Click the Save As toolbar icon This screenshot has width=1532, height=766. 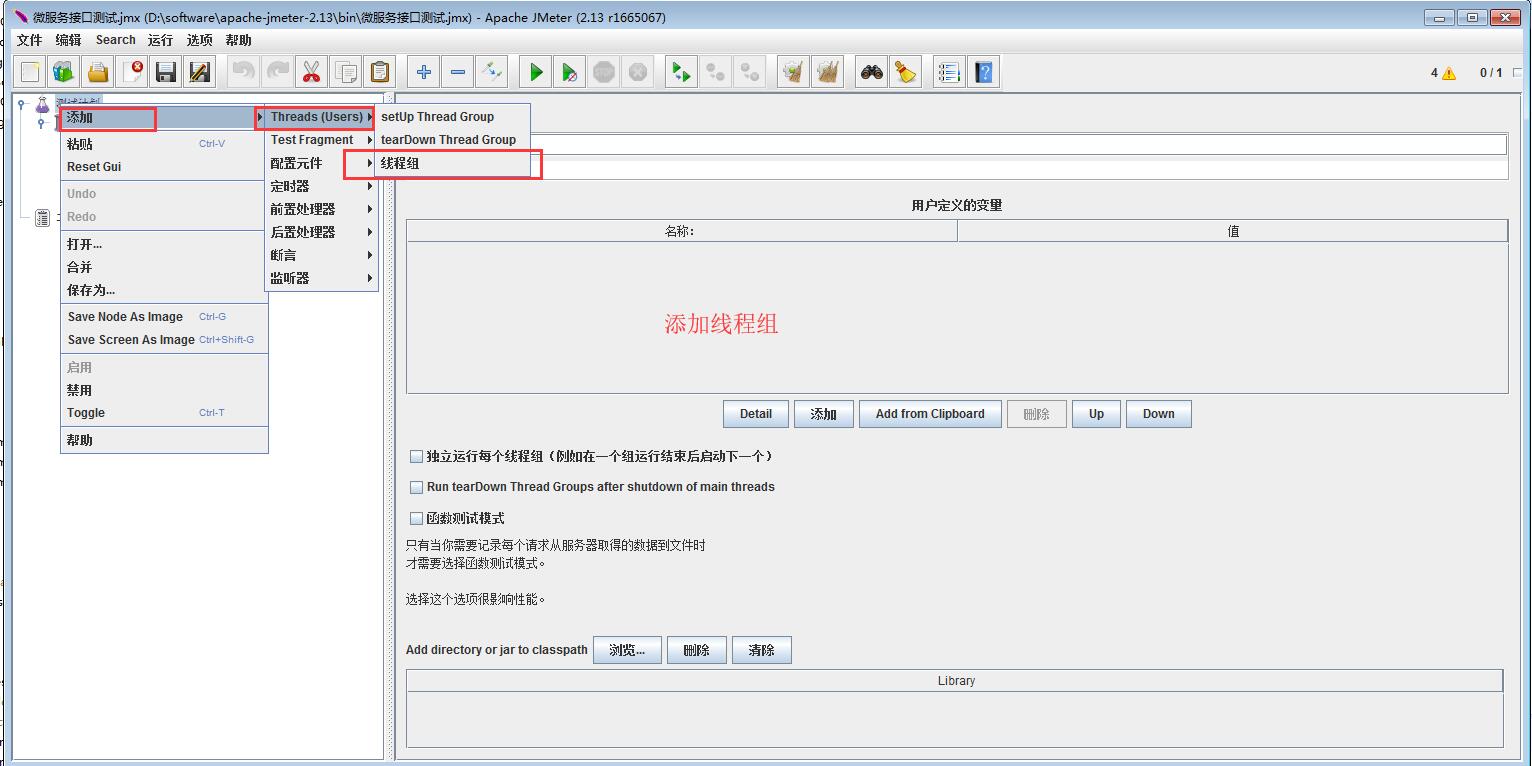200,72
